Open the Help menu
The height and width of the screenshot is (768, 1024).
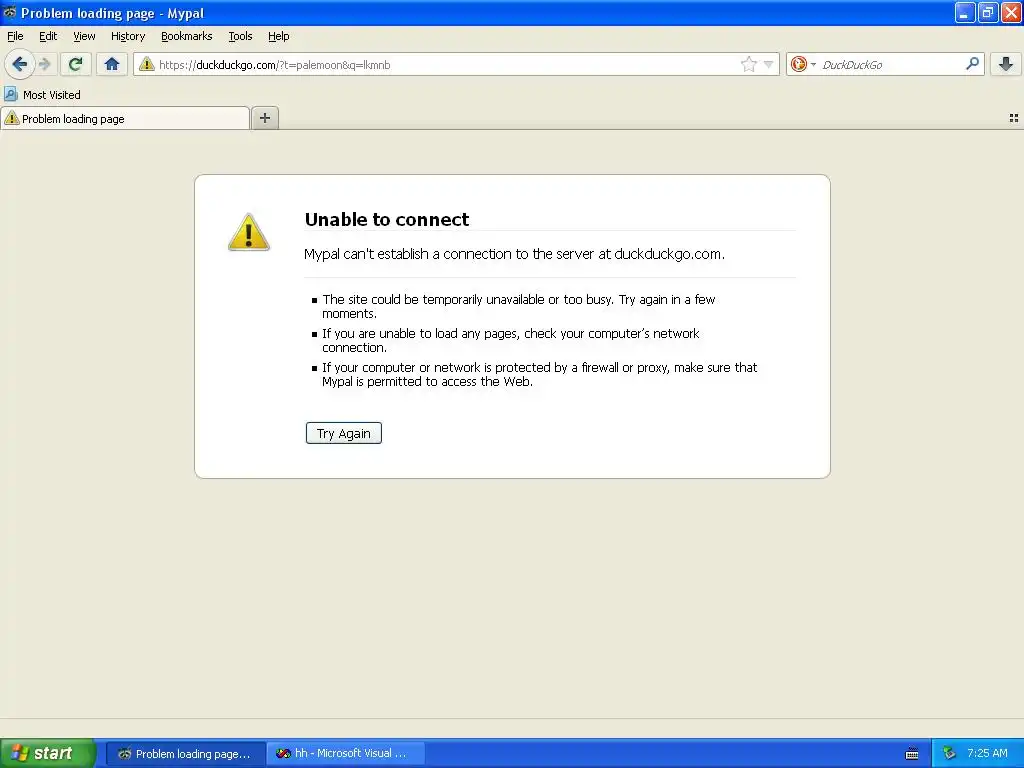279,36
